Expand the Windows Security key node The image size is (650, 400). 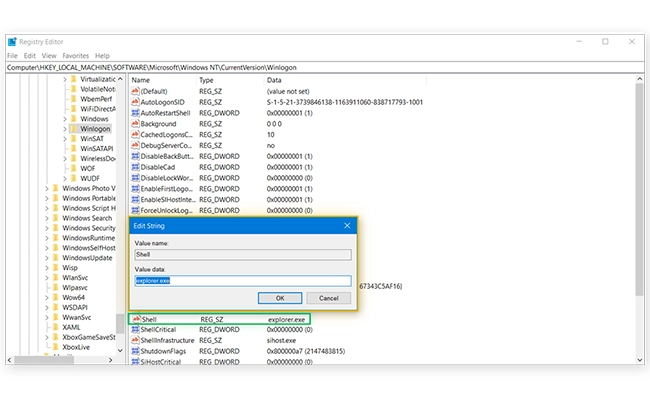pos(46,228)
